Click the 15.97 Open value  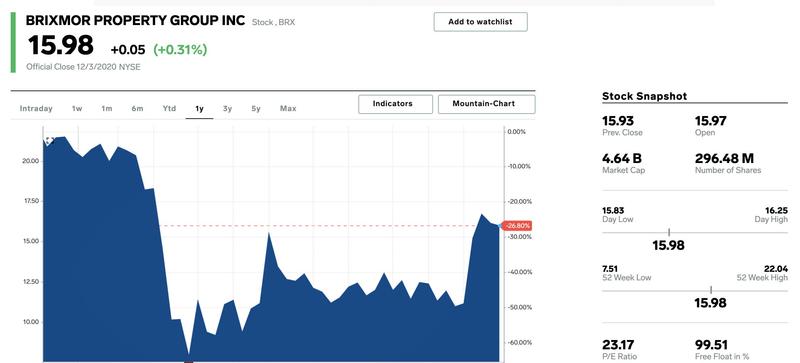(x=711, y=121)
